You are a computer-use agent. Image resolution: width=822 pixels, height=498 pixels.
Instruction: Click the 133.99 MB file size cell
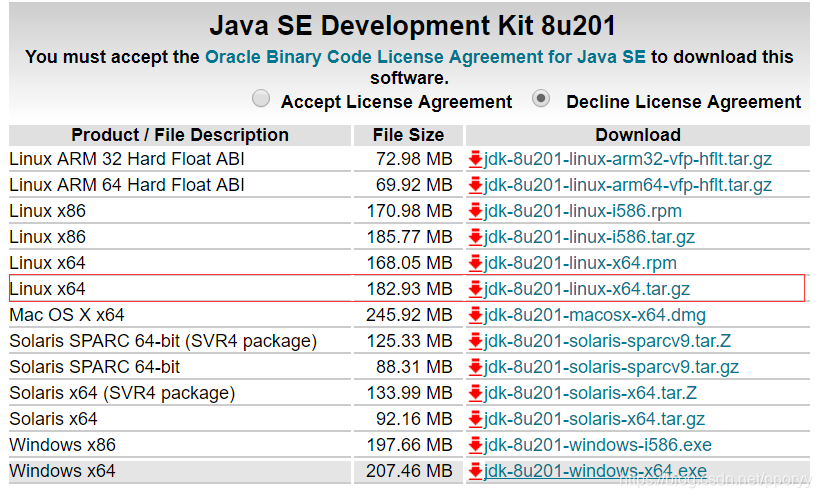coord(409,393)
